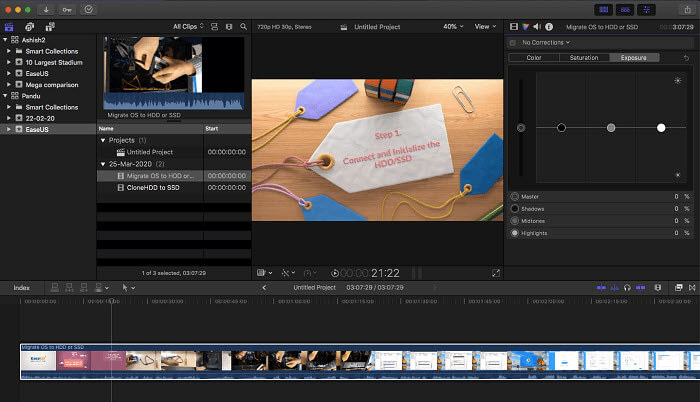The width and height of the screenshot is (700, 402).
Task: Show the Photos and Audio sidebar
Action: pyautogui.click(x=29, y=26)
